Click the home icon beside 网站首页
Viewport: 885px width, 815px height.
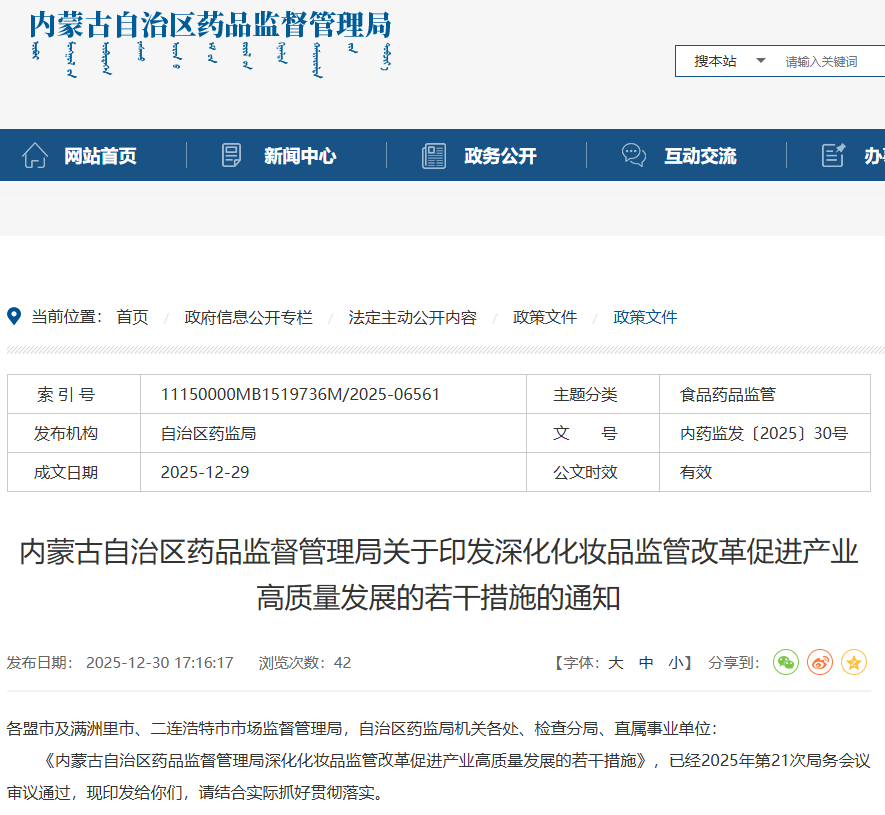coord(36,155)
